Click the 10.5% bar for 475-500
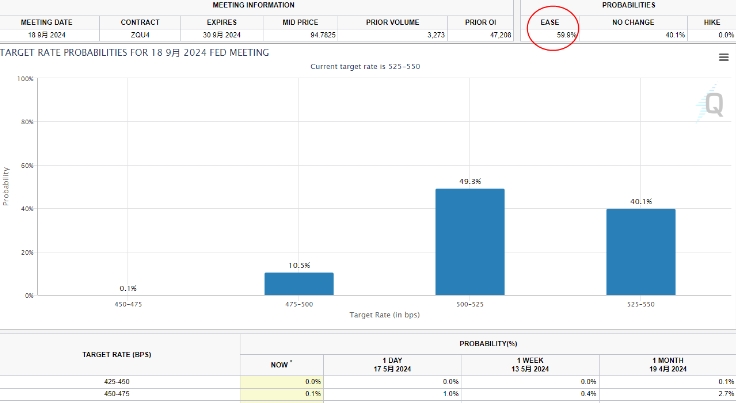Screen dimensions: 743x403 tap(299, 284)
